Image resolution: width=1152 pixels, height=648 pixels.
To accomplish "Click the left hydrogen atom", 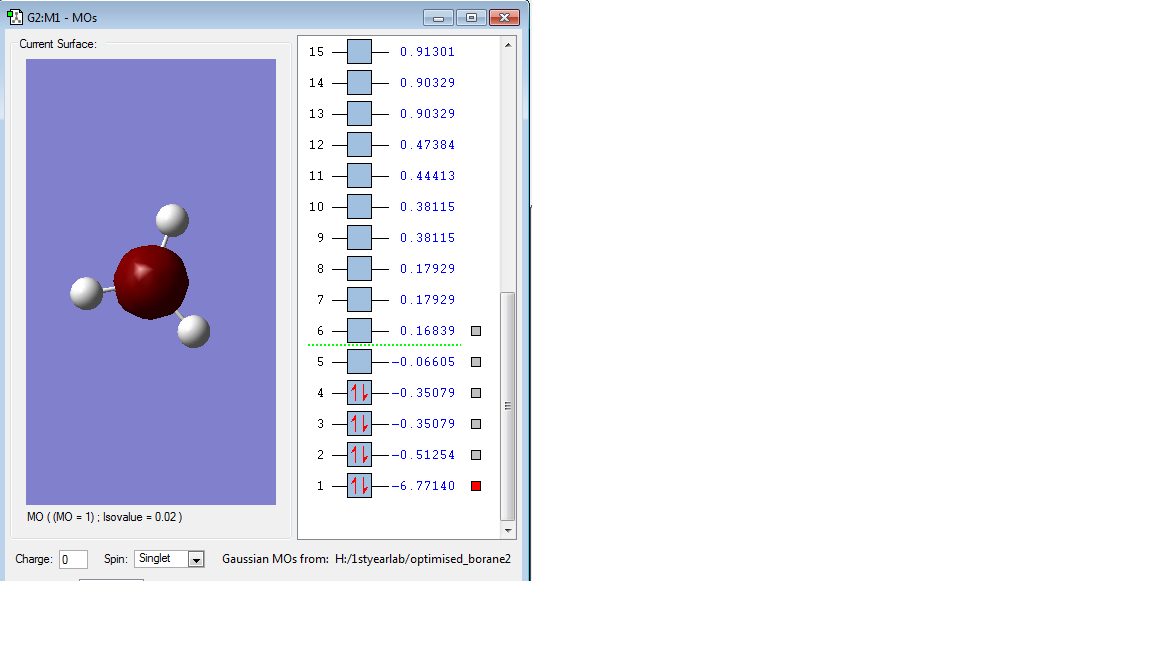I will coord(87,293).
